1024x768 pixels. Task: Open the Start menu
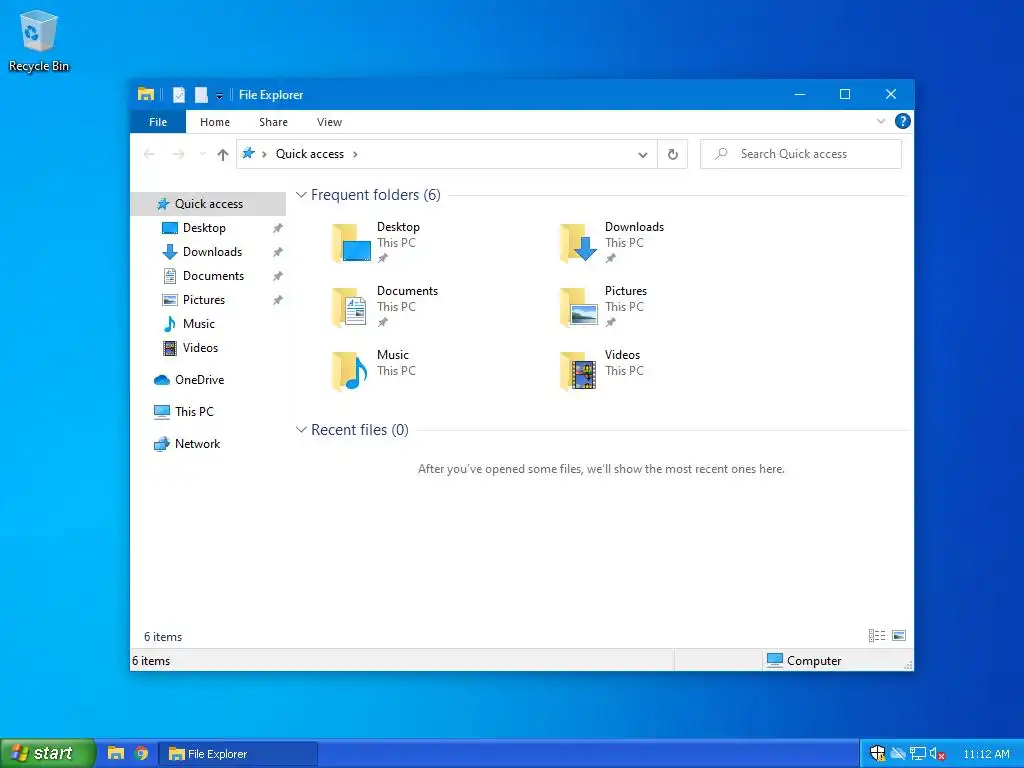47,753
